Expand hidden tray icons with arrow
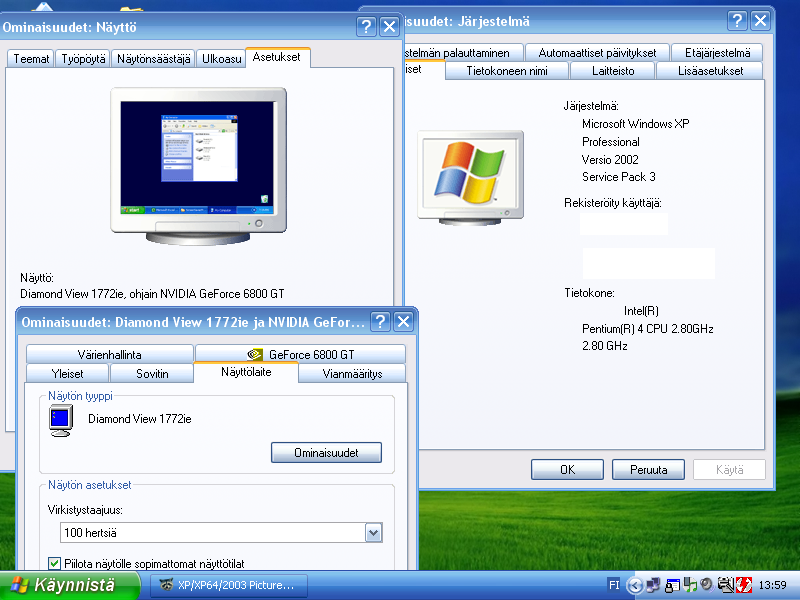Viewport: 800px width, 600px height. coord(635,585)
